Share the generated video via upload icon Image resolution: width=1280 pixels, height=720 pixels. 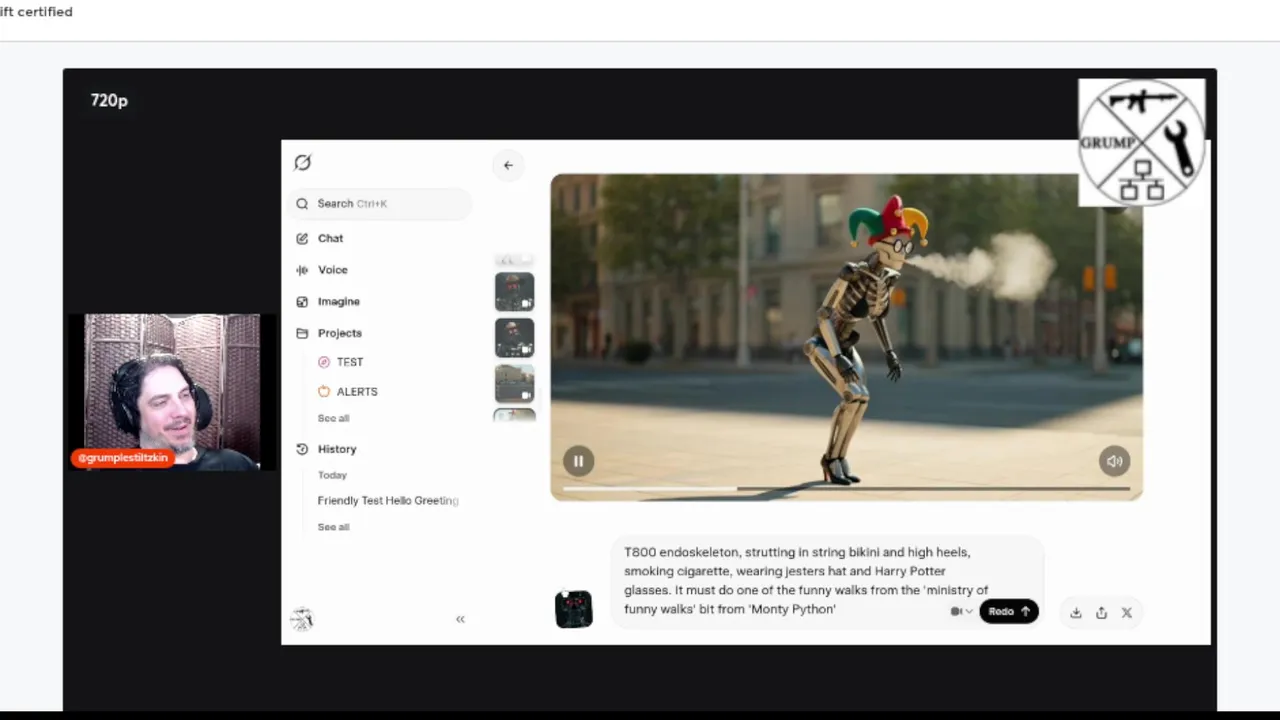pos(1101,613)
